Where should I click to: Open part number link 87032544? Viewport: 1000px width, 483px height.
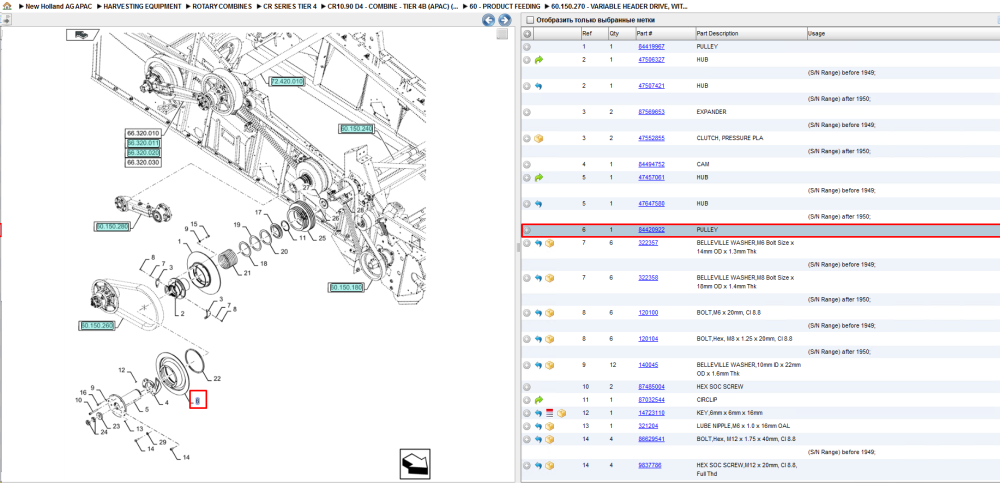[x=651, y=400]
